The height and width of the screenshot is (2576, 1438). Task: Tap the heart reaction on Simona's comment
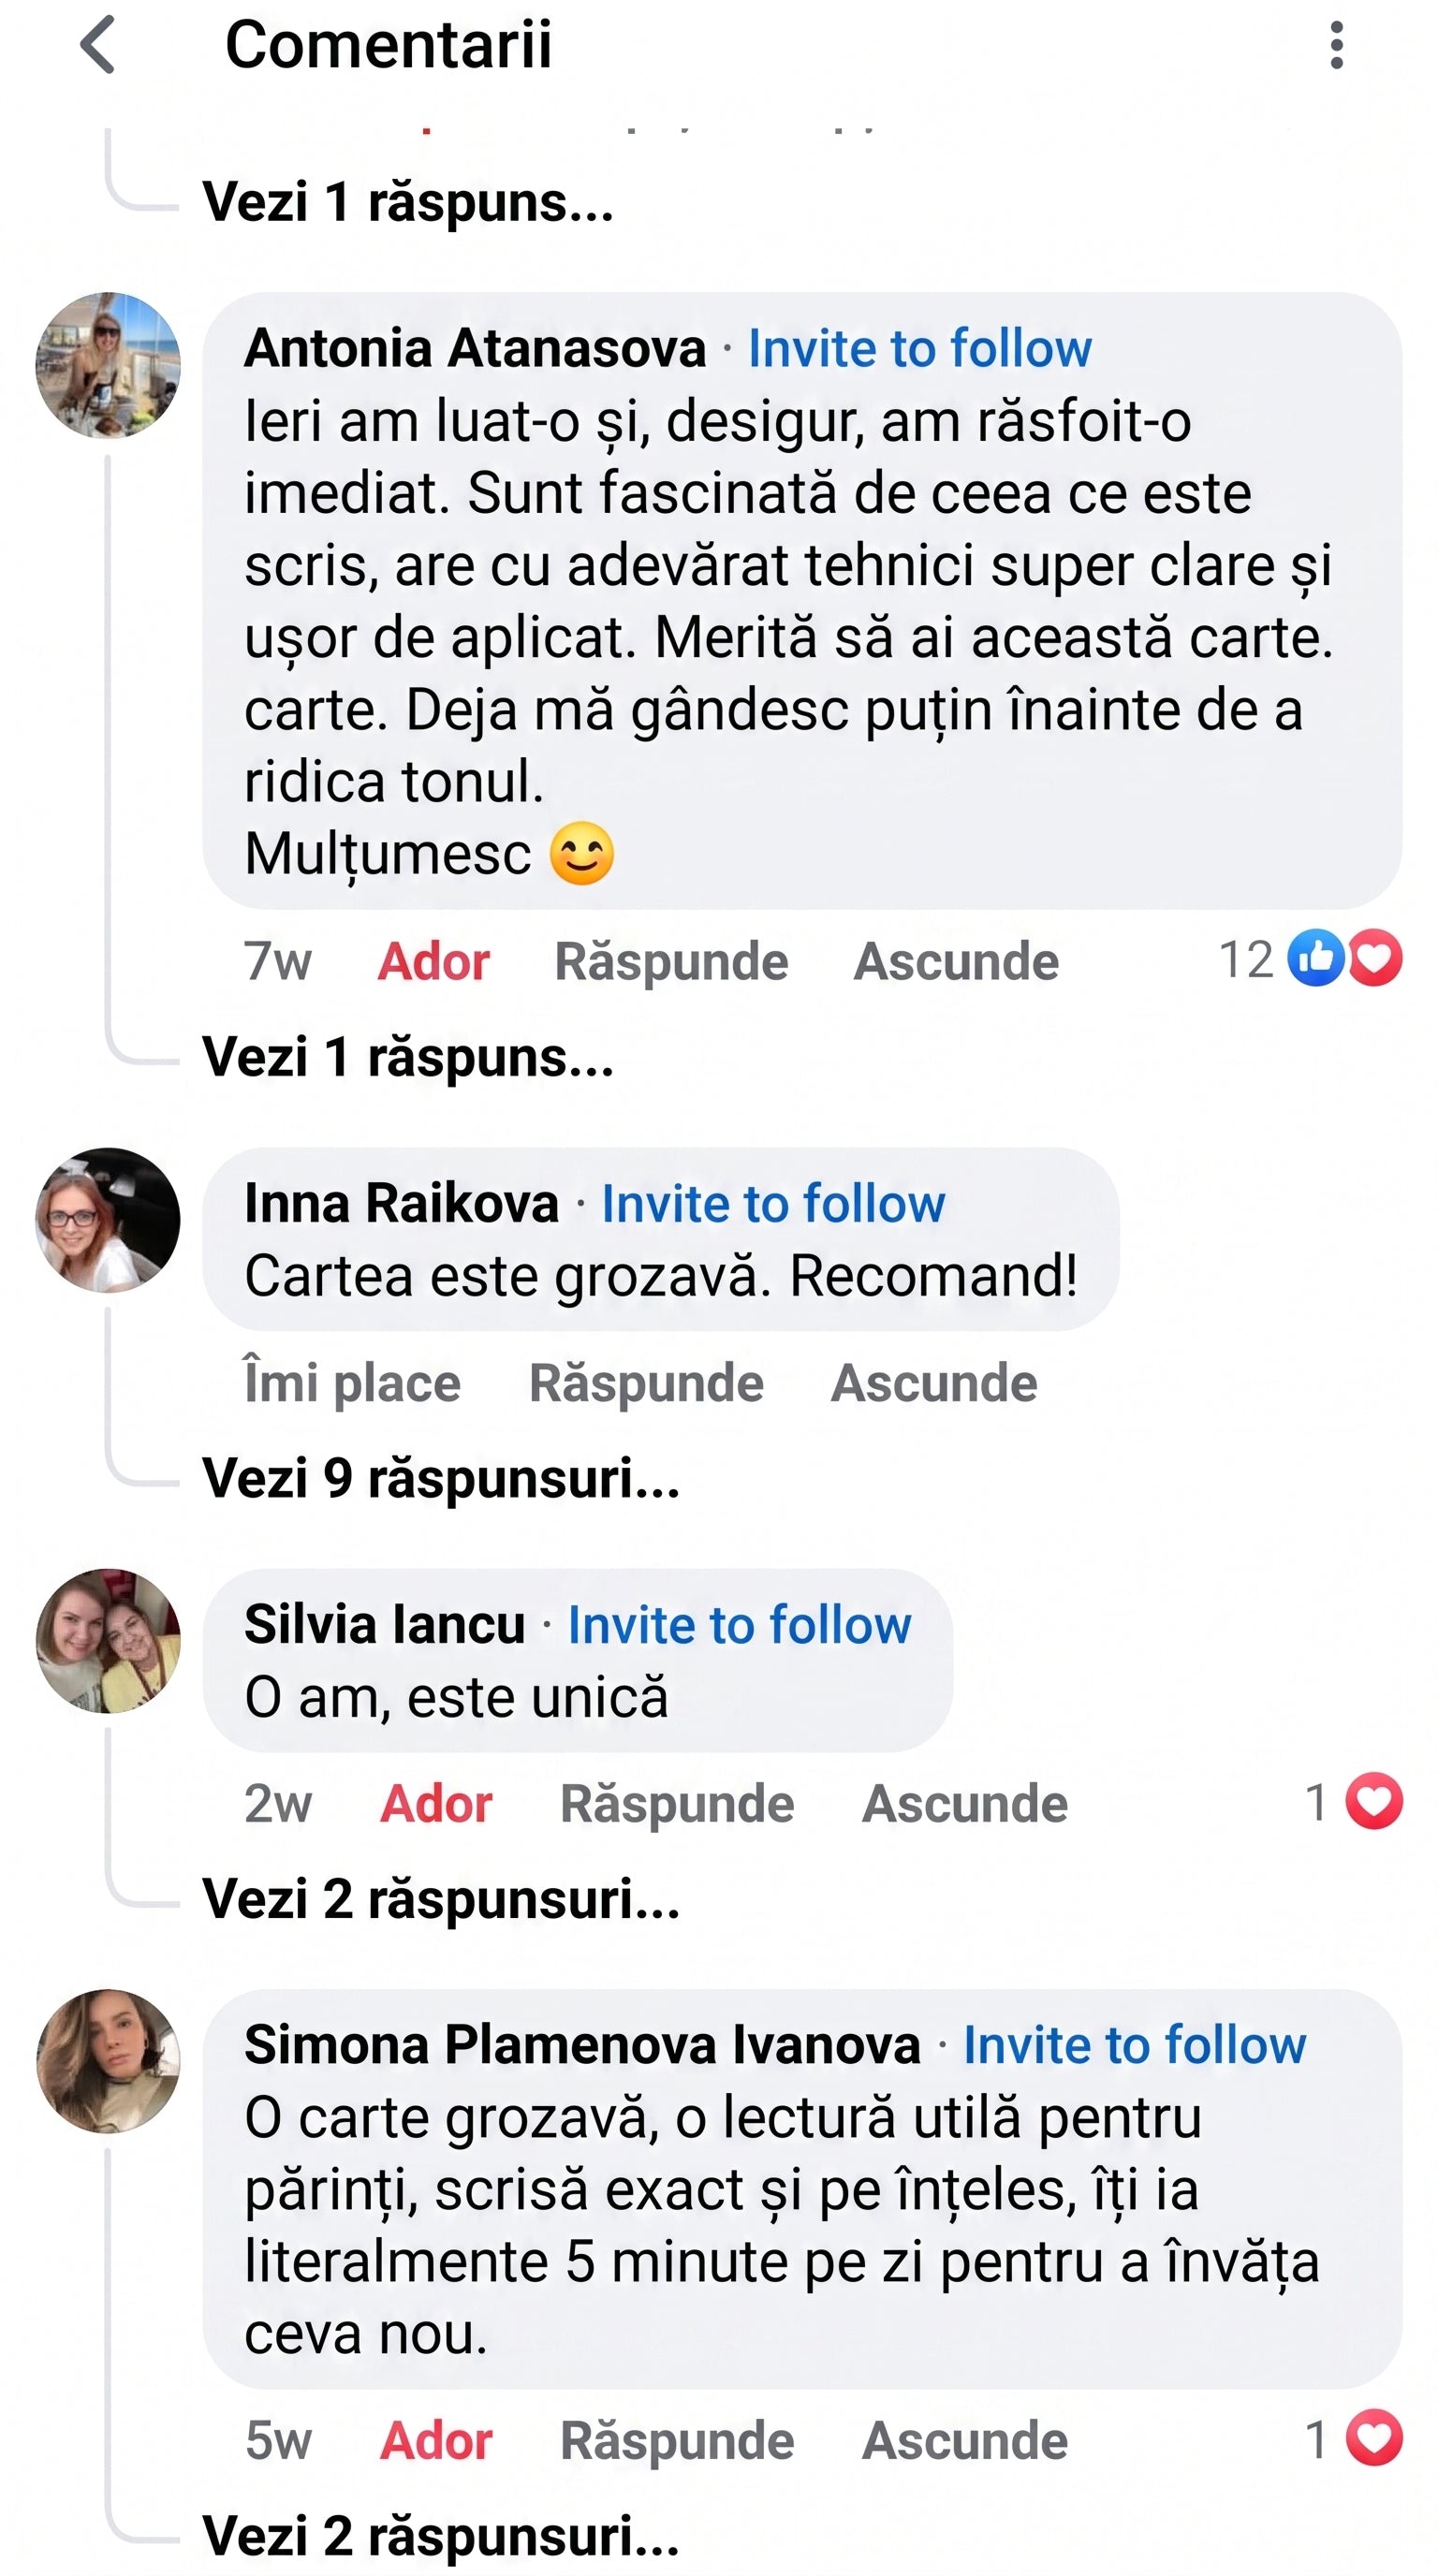click(x=1374, y=2438)
